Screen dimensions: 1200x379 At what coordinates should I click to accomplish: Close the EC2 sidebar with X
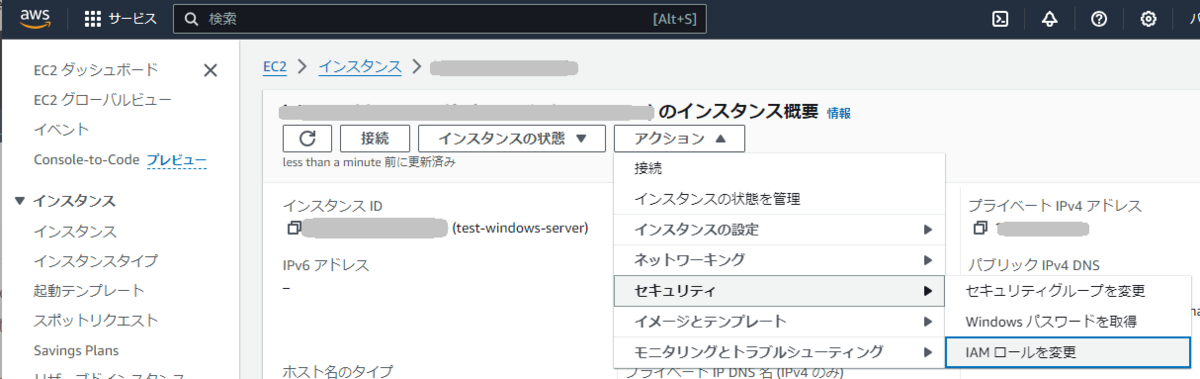coord(210,70)
